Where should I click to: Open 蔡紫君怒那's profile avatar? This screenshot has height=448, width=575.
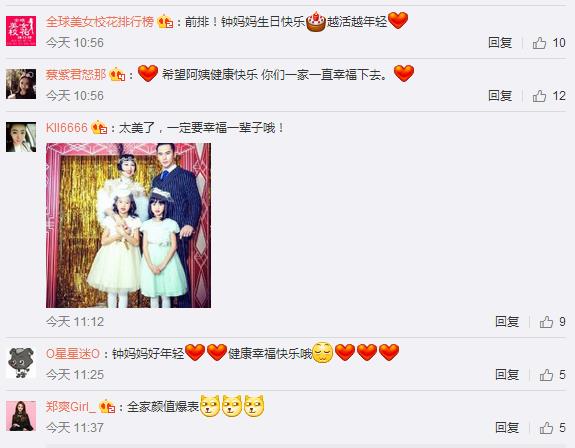[21, 84]
